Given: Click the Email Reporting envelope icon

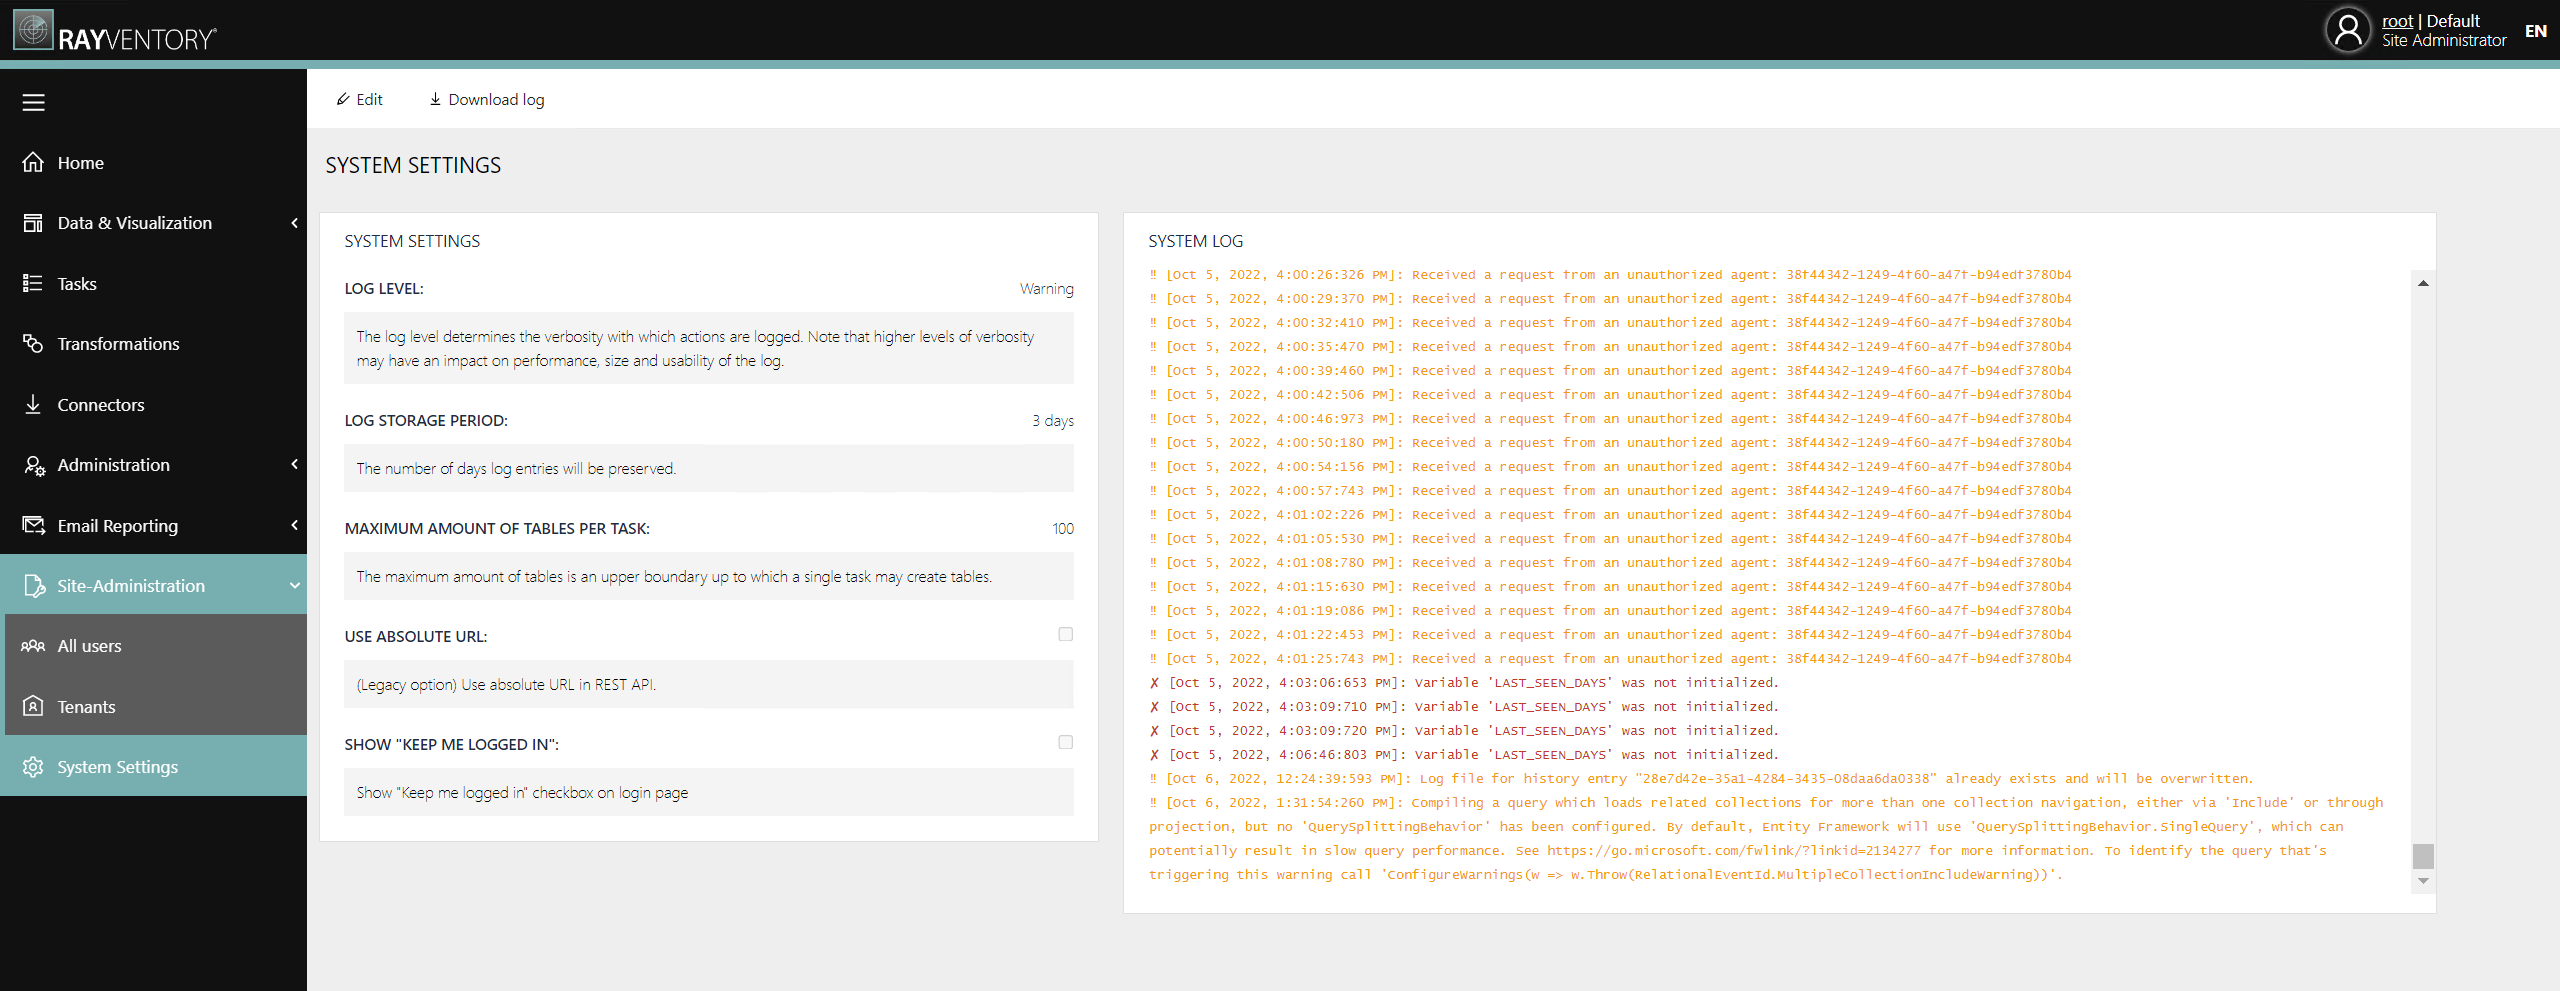Looking at the screenshot, I should point(34,525).
